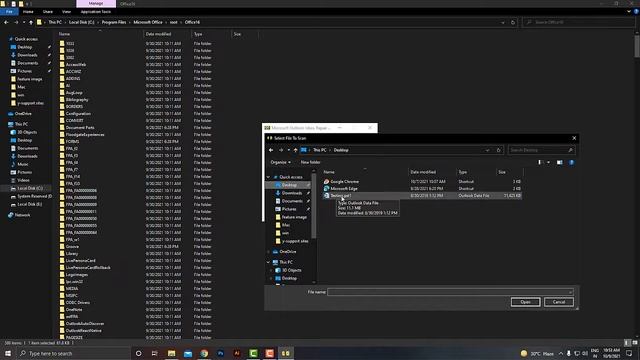Click Desktop in dialog breadcrumb path
Screen dimensions: 640x360
341,150
